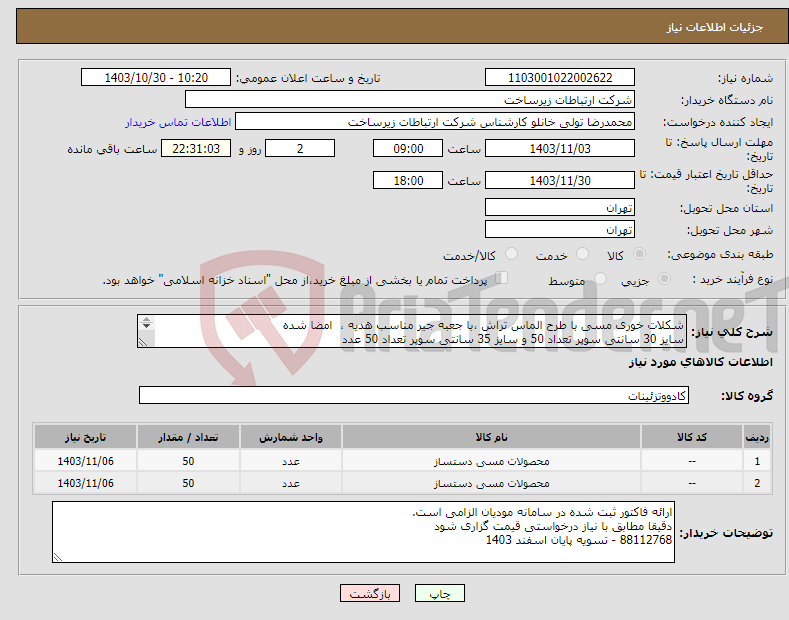789x620 pixels.
Task: Click row 1 product name محصولات مسی دستساز
Action: pos(492,461)
